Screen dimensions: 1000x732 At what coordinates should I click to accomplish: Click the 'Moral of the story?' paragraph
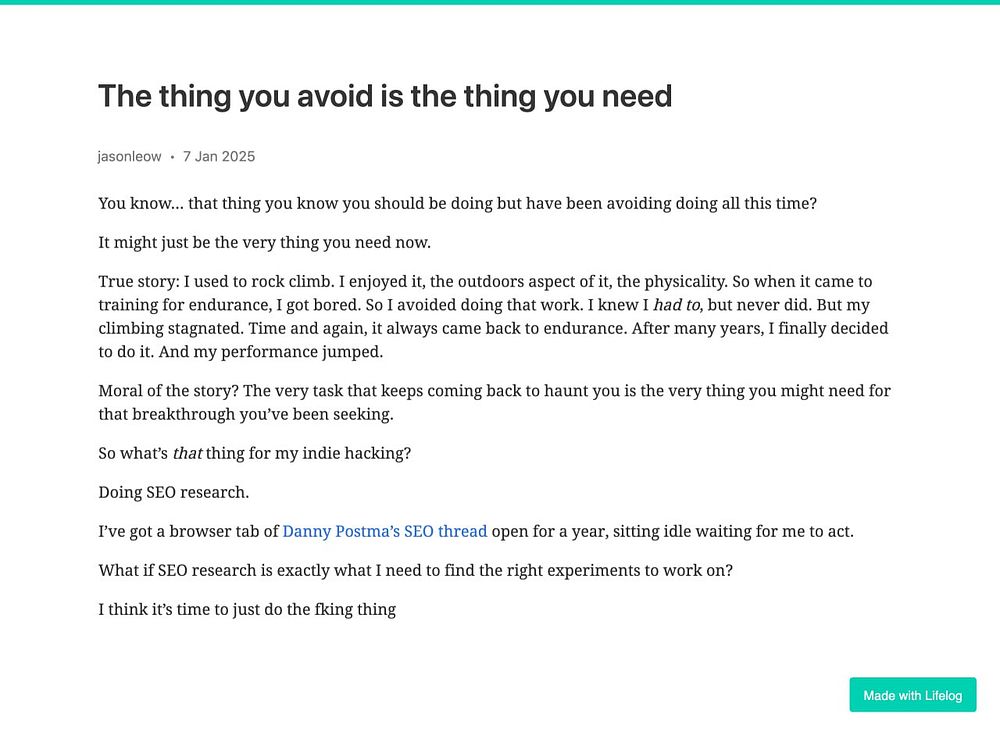point(494,402)
